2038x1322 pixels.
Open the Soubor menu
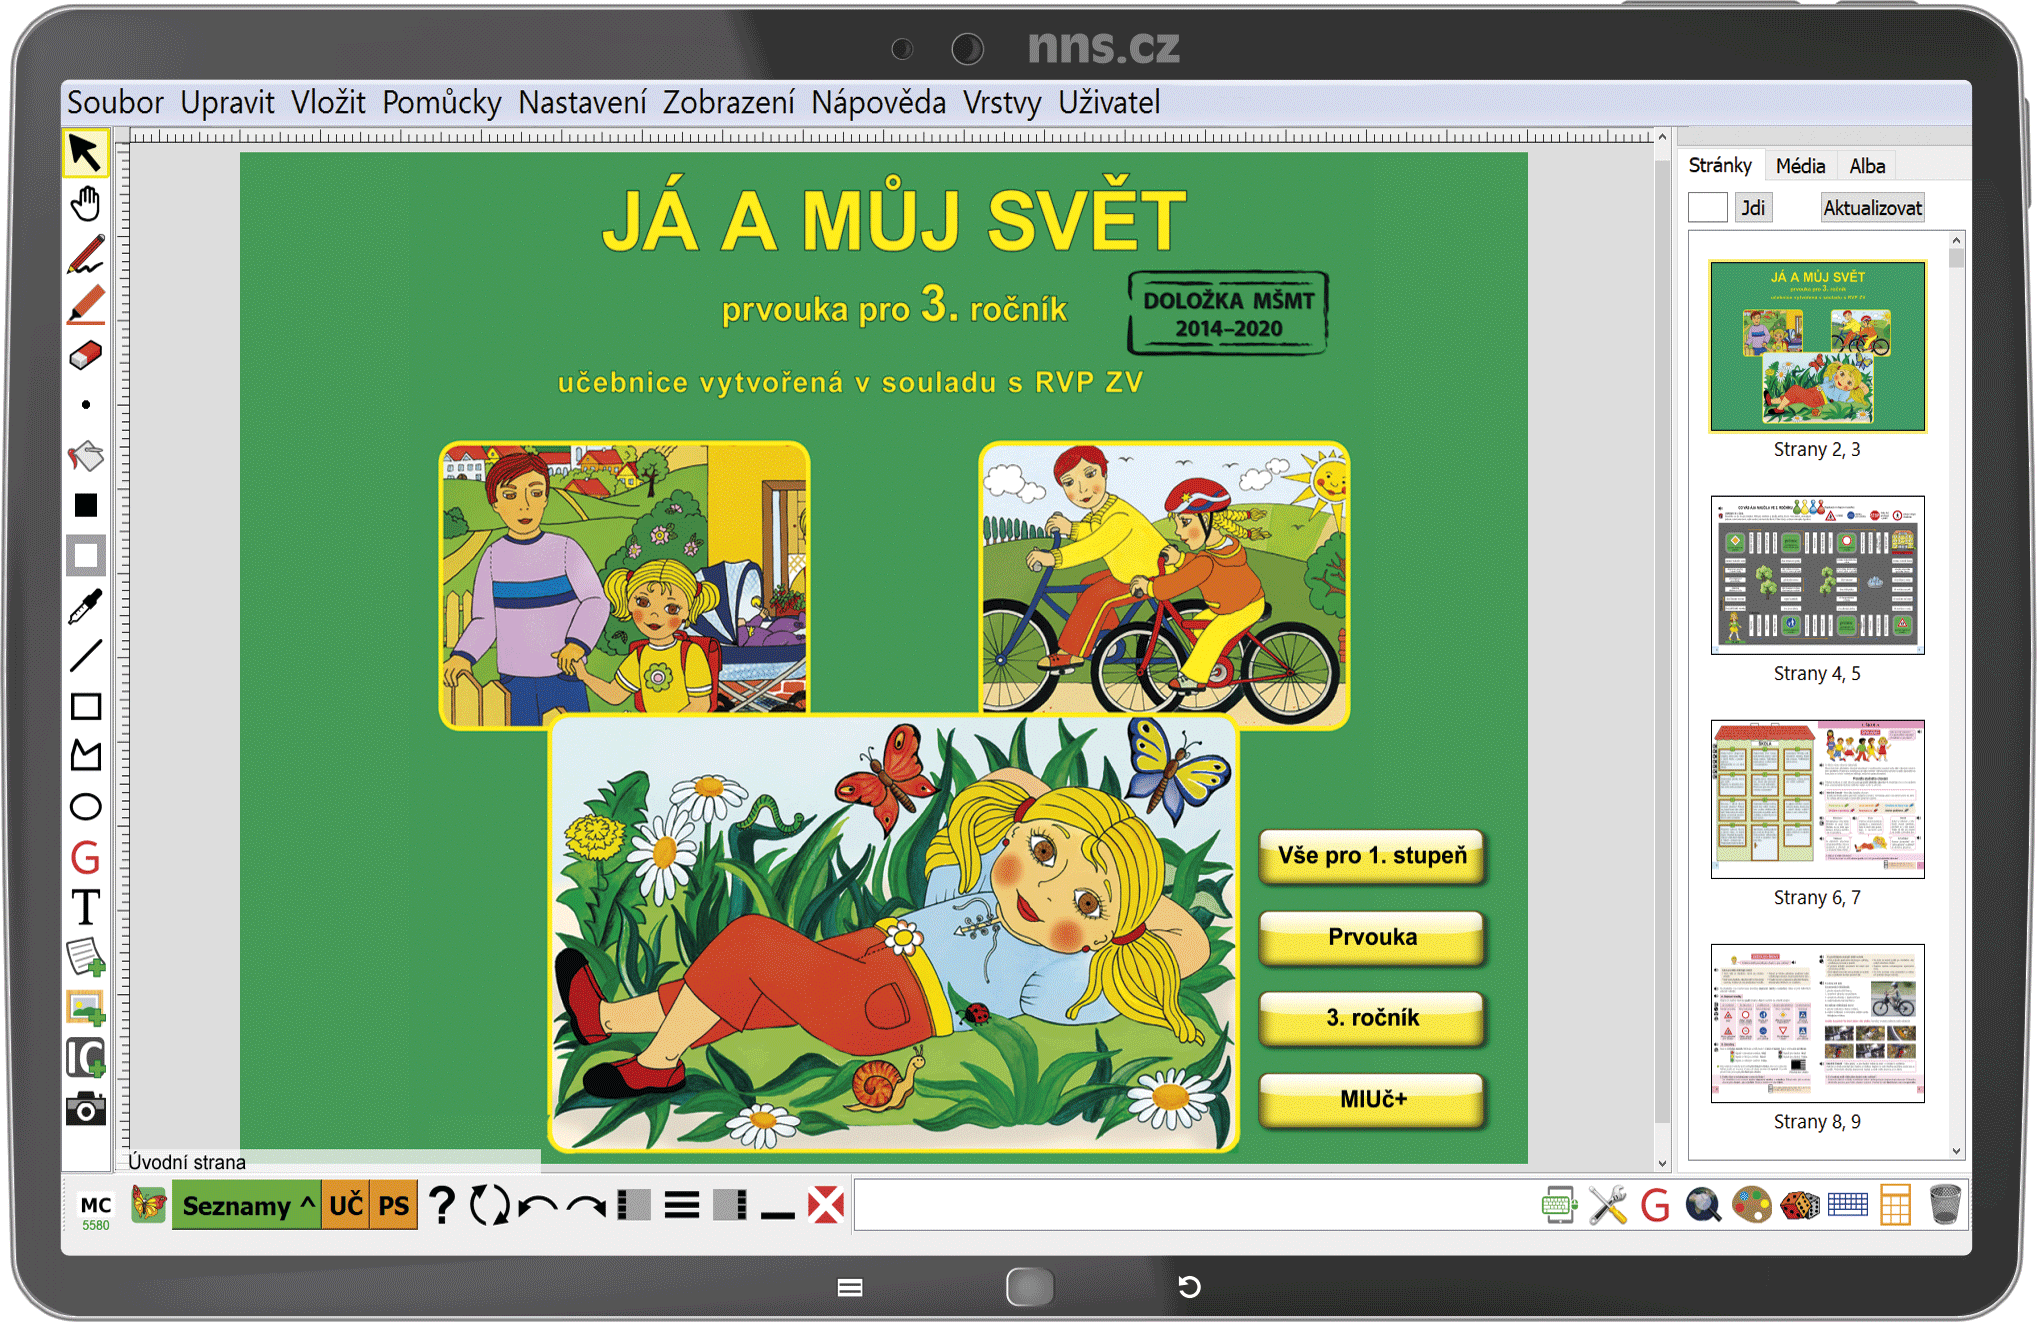point(115,102)
